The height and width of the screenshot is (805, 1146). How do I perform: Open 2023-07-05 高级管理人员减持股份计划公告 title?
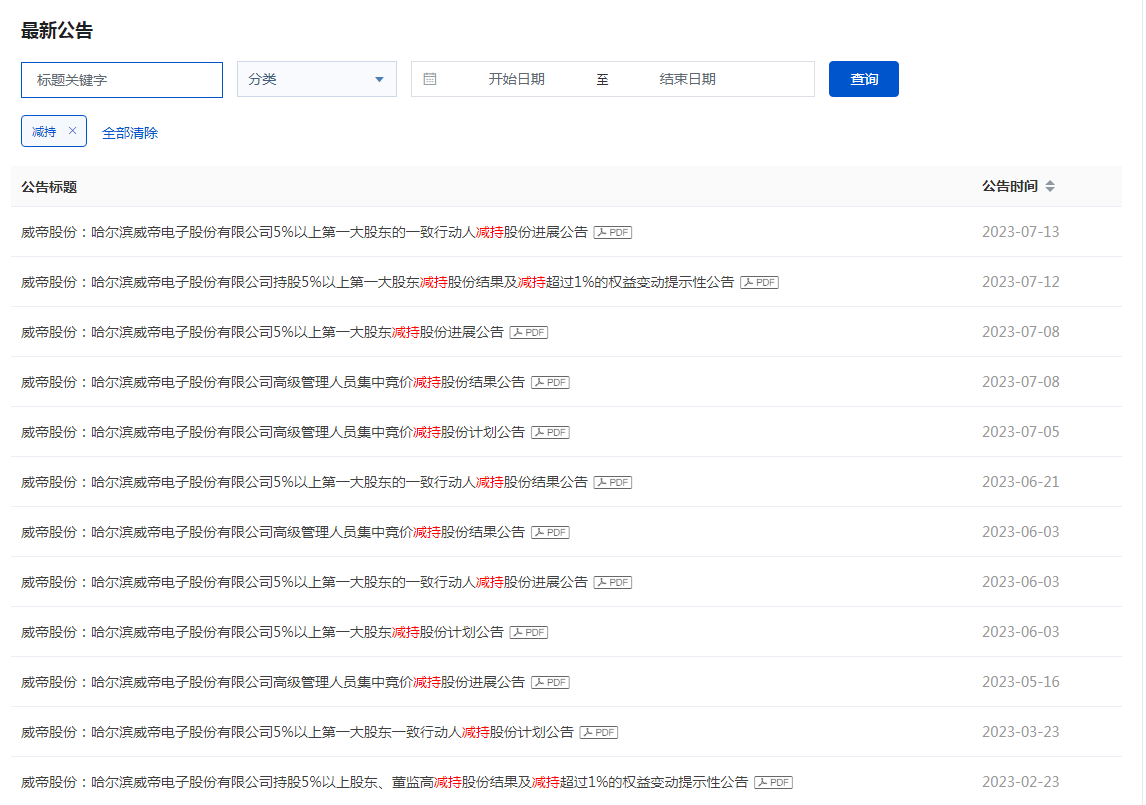tap(273, 432)
